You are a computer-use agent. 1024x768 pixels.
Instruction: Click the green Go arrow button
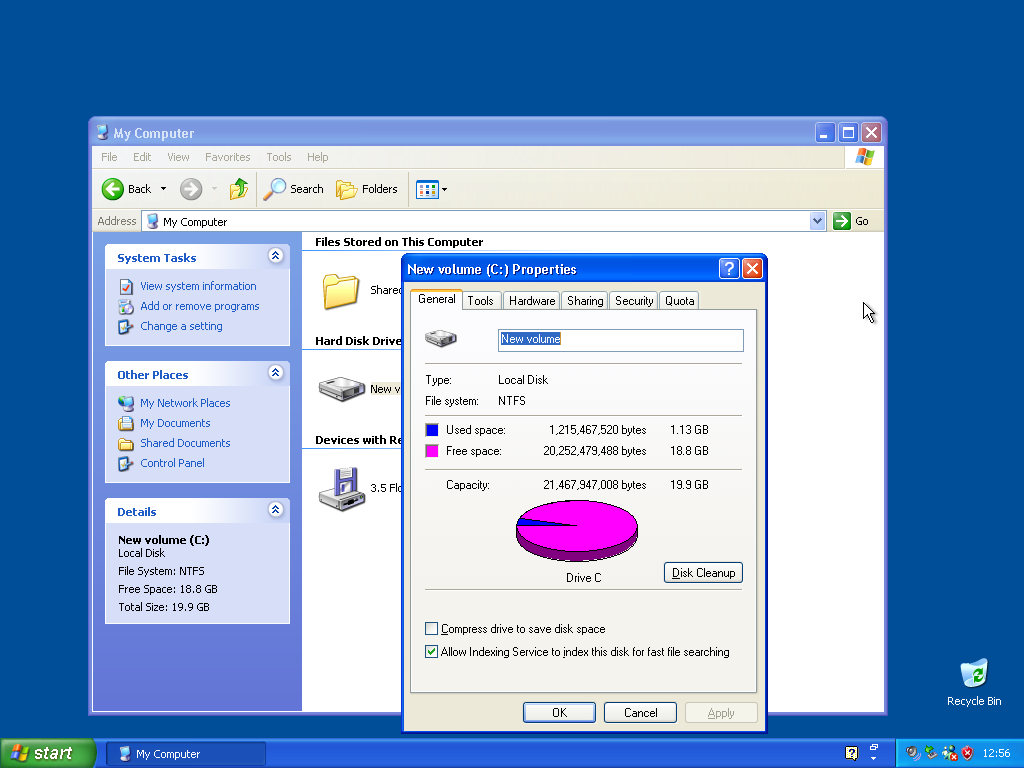point(842,221)
